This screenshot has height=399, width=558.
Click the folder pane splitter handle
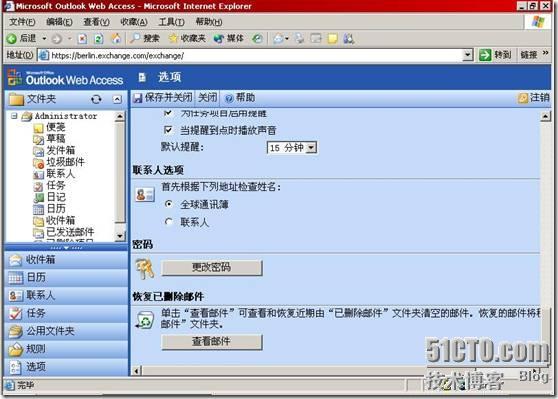click(x=67, y=247)
